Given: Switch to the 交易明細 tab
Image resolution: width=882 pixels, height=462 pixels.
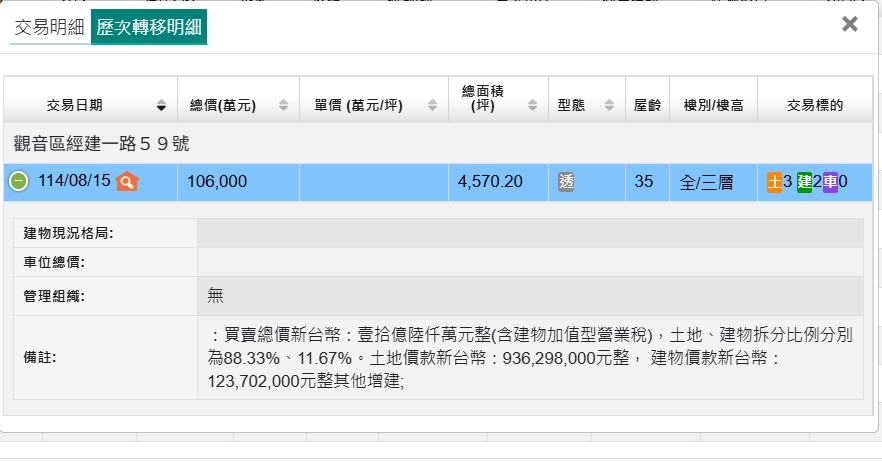Looking at the screenshot, I should tap(49, 27).
